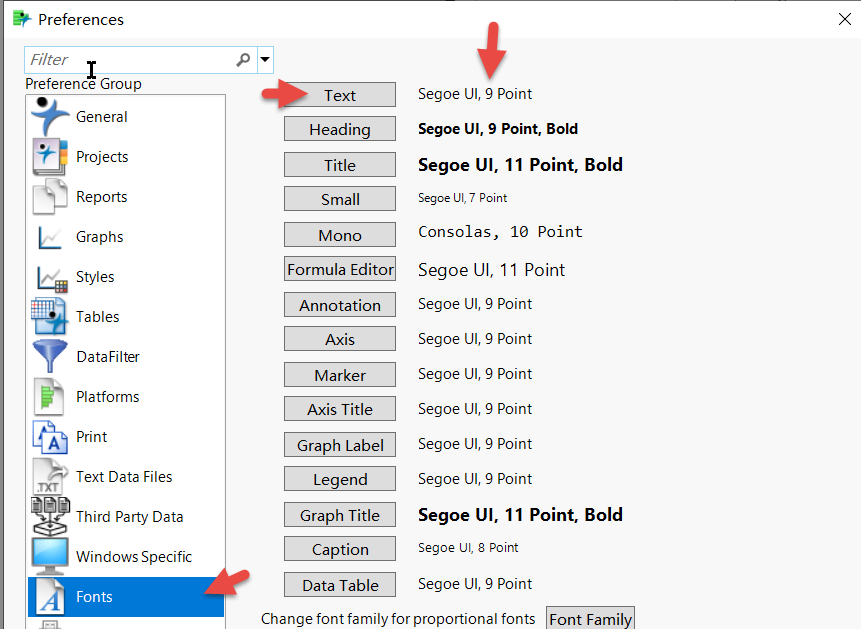Screen dimensions: 861x629
Task: Change the Small font button
Action: click(340, 199)
